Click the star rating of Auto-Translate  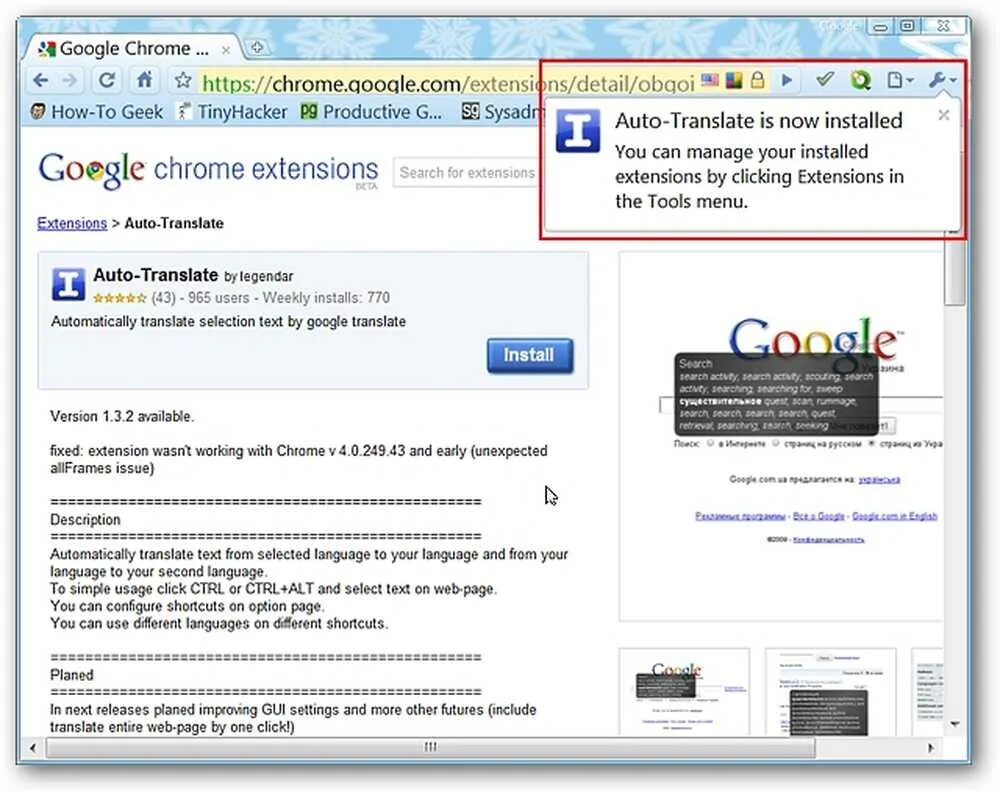coord(119,298)
